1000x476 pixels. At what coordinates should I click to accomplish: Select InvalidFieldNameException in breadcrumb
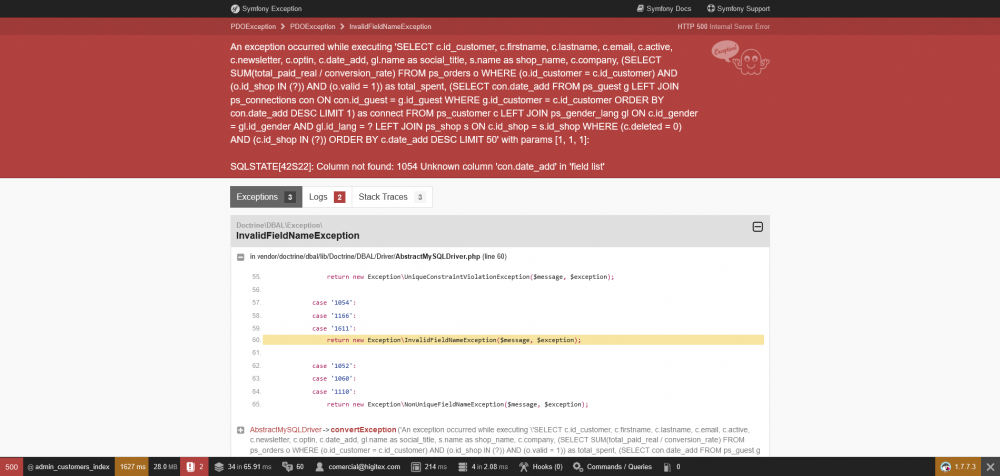(390, 27)
